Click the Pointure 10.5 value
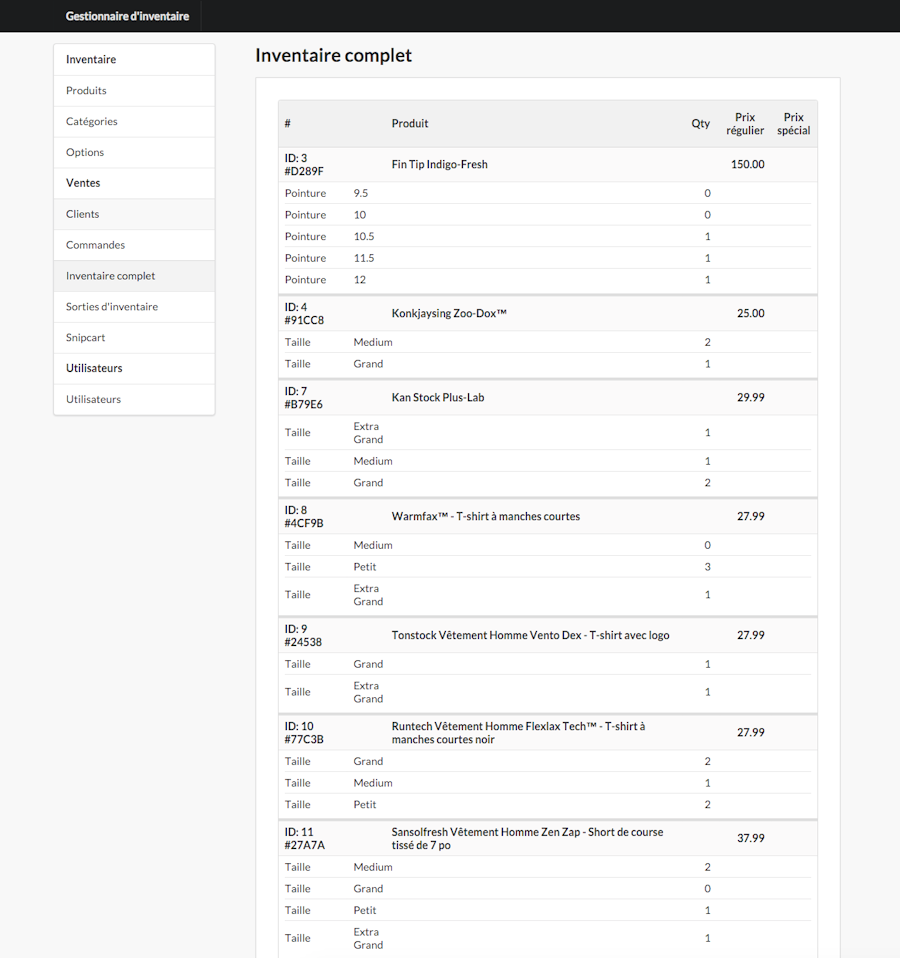Image resolution: width=900 pixels, height=958 pixels. [364, 236]
